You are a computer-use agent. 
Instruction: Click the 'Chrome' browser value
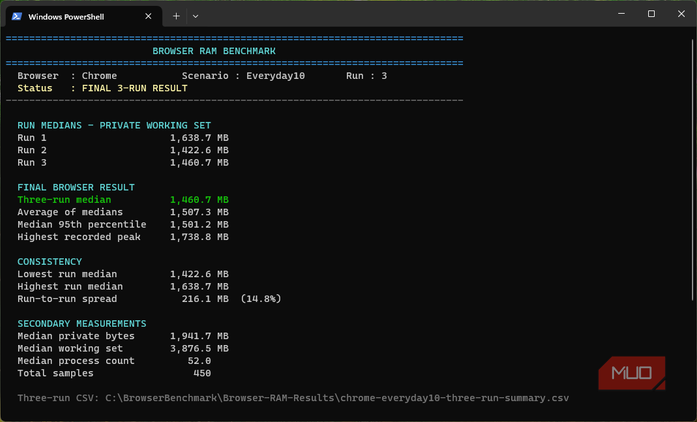pos(99,76)
